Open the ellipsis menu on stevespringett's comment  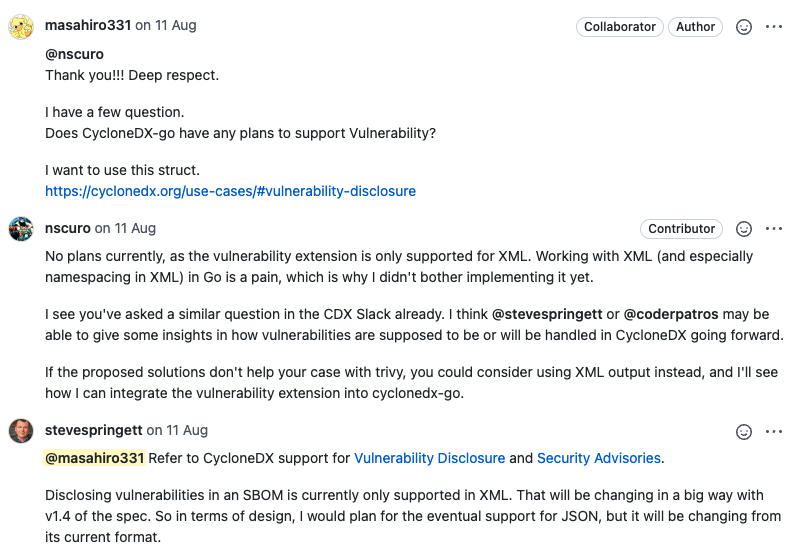(773, 432)
